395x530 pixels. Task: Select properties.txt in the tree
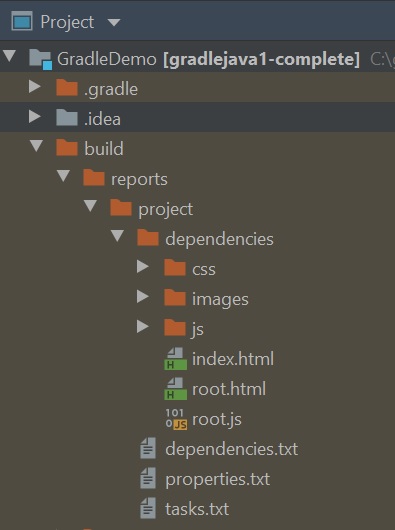218,480
